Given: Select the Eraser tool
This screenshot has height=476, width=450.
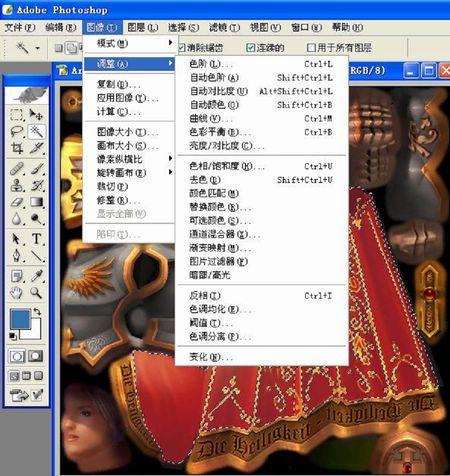Looking at the screenshot, I should 16,202.
